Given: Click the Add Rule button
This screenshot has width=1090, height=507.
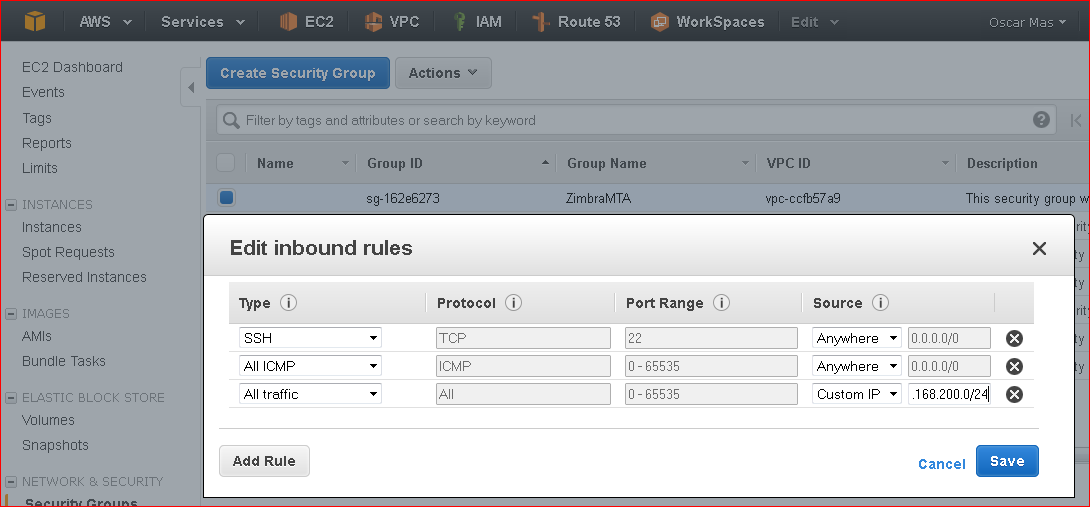Looking at the screenshot, I should click(x=264, y=460).
